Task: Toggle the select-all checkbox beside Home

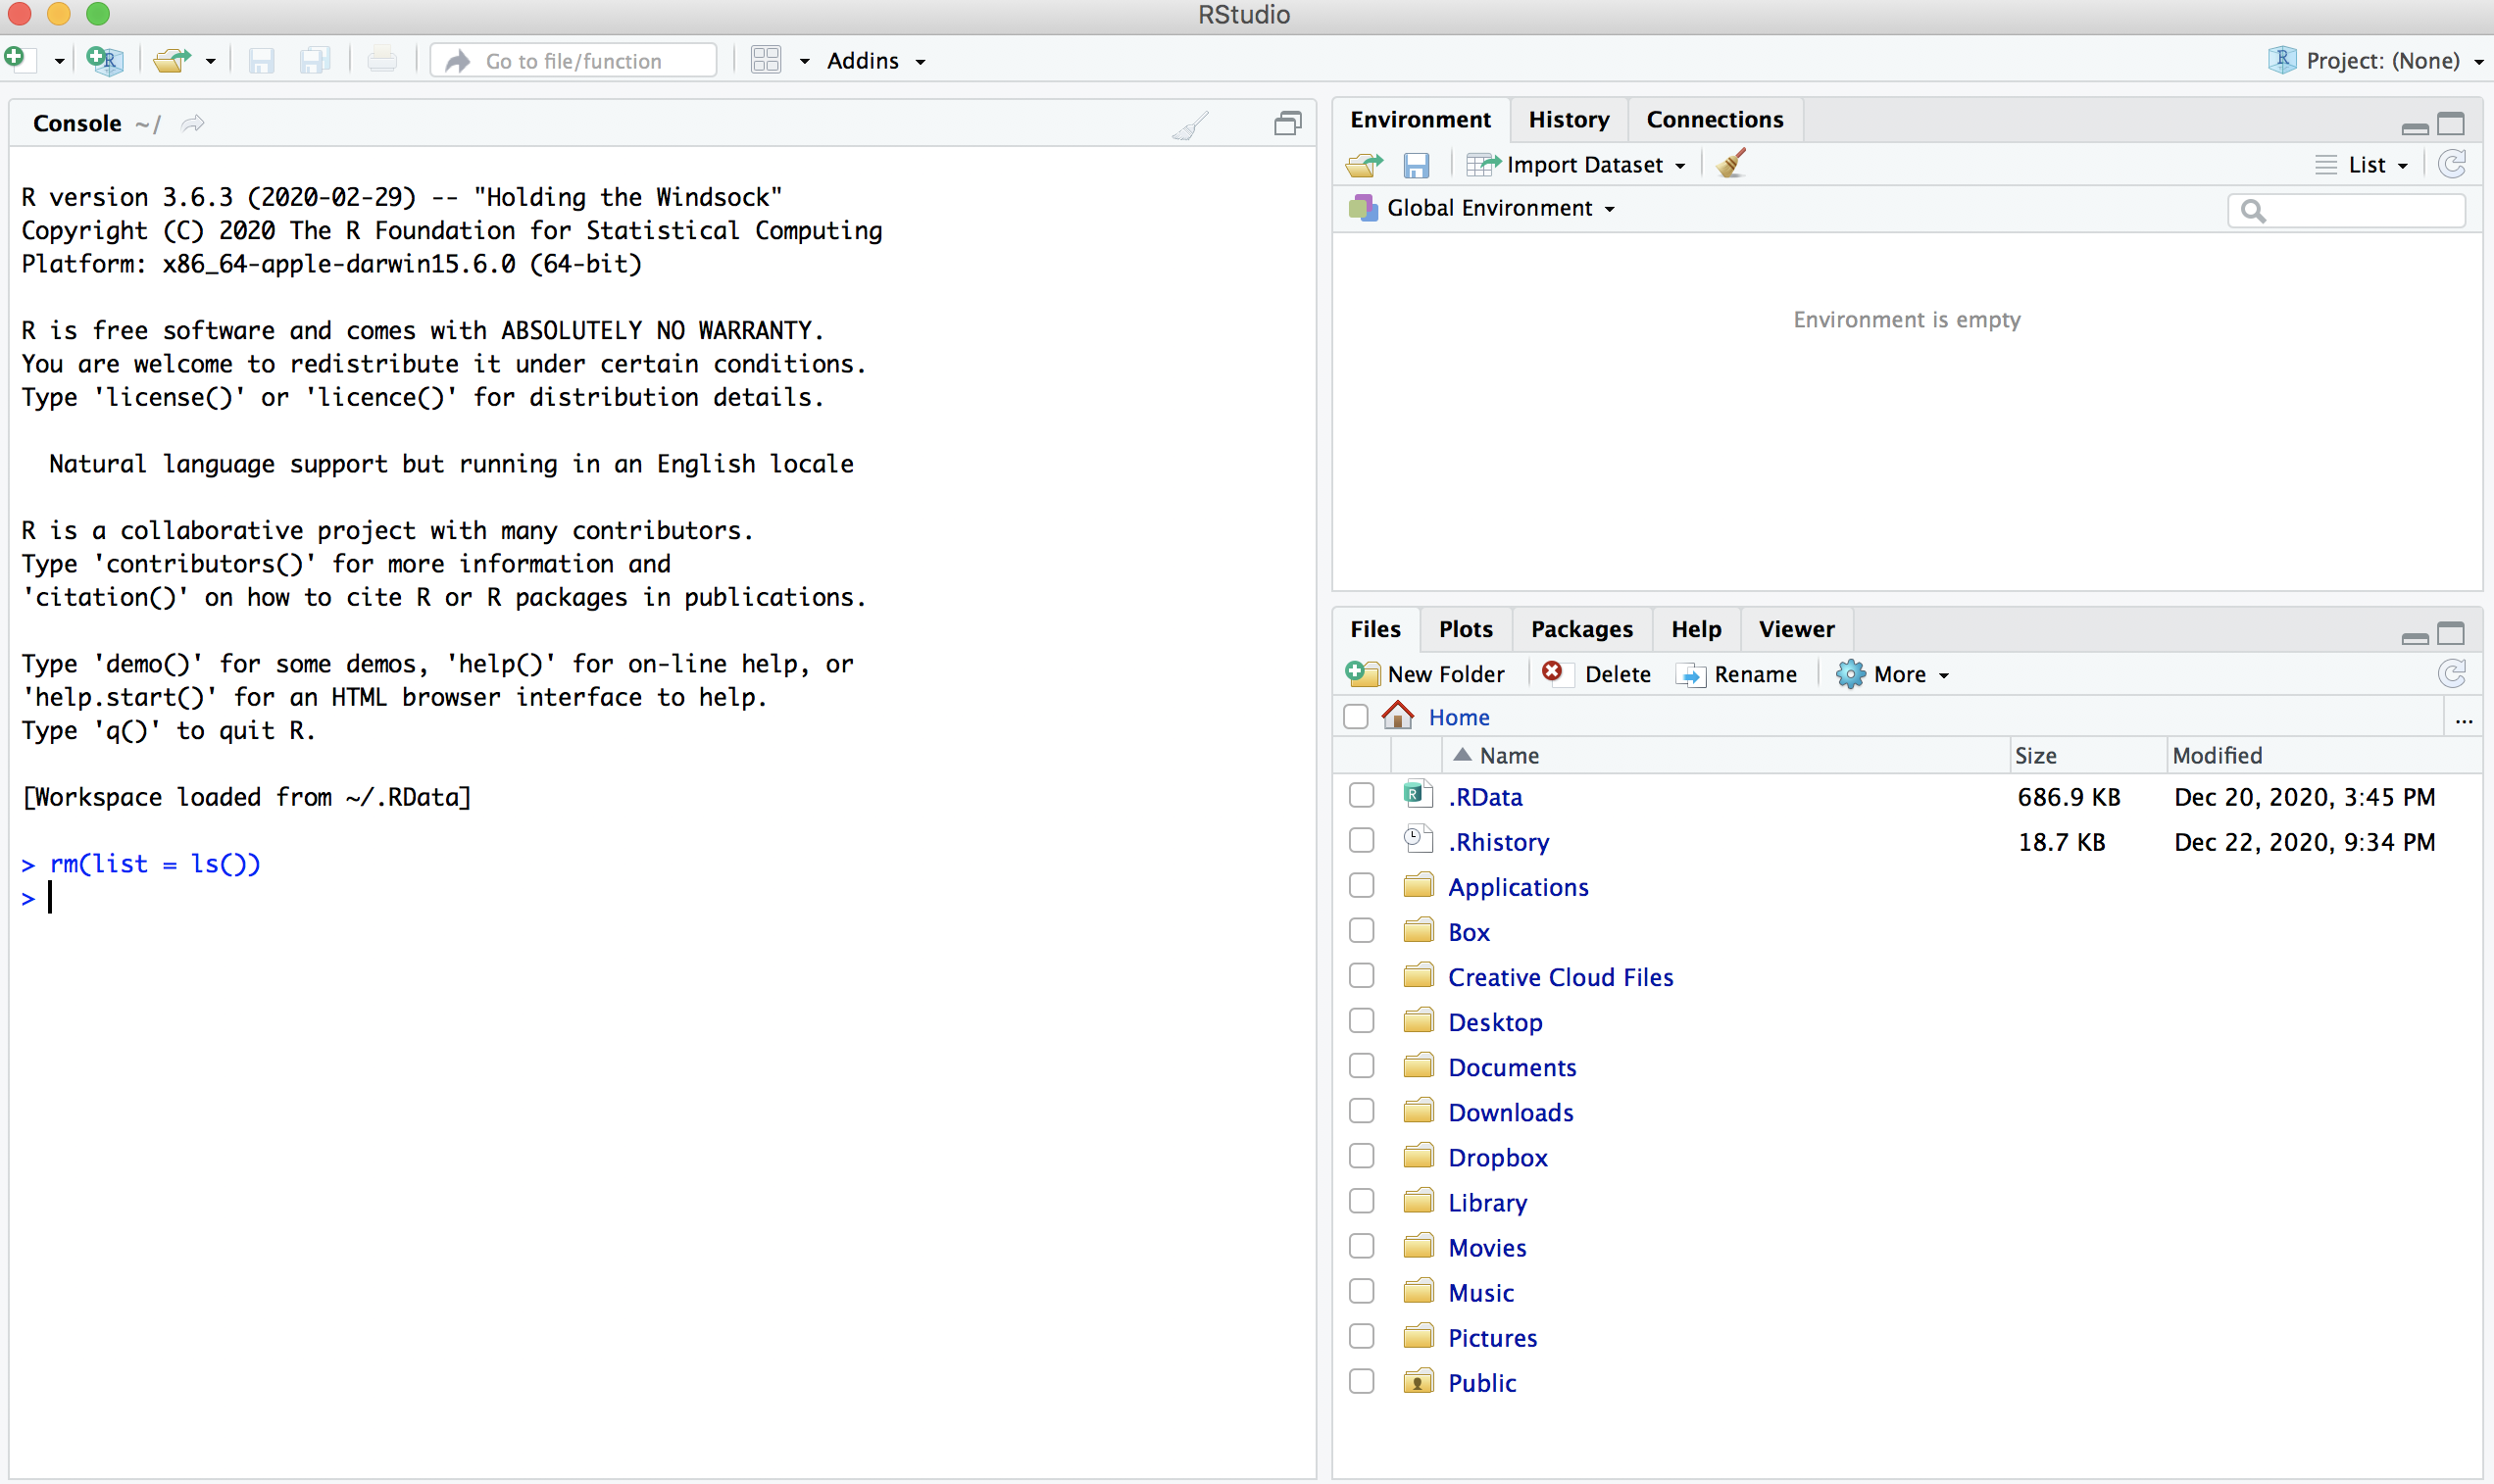Action: coord(1356,717)
